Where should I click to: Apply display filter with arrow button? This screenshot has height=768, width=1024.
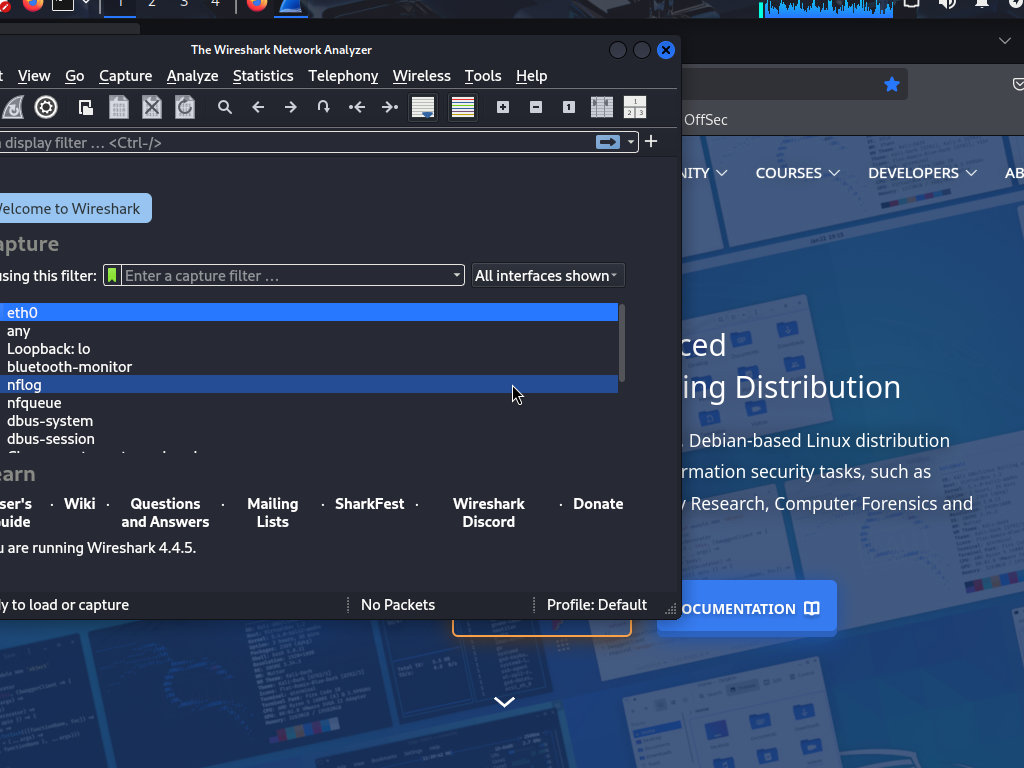point(608,142)
